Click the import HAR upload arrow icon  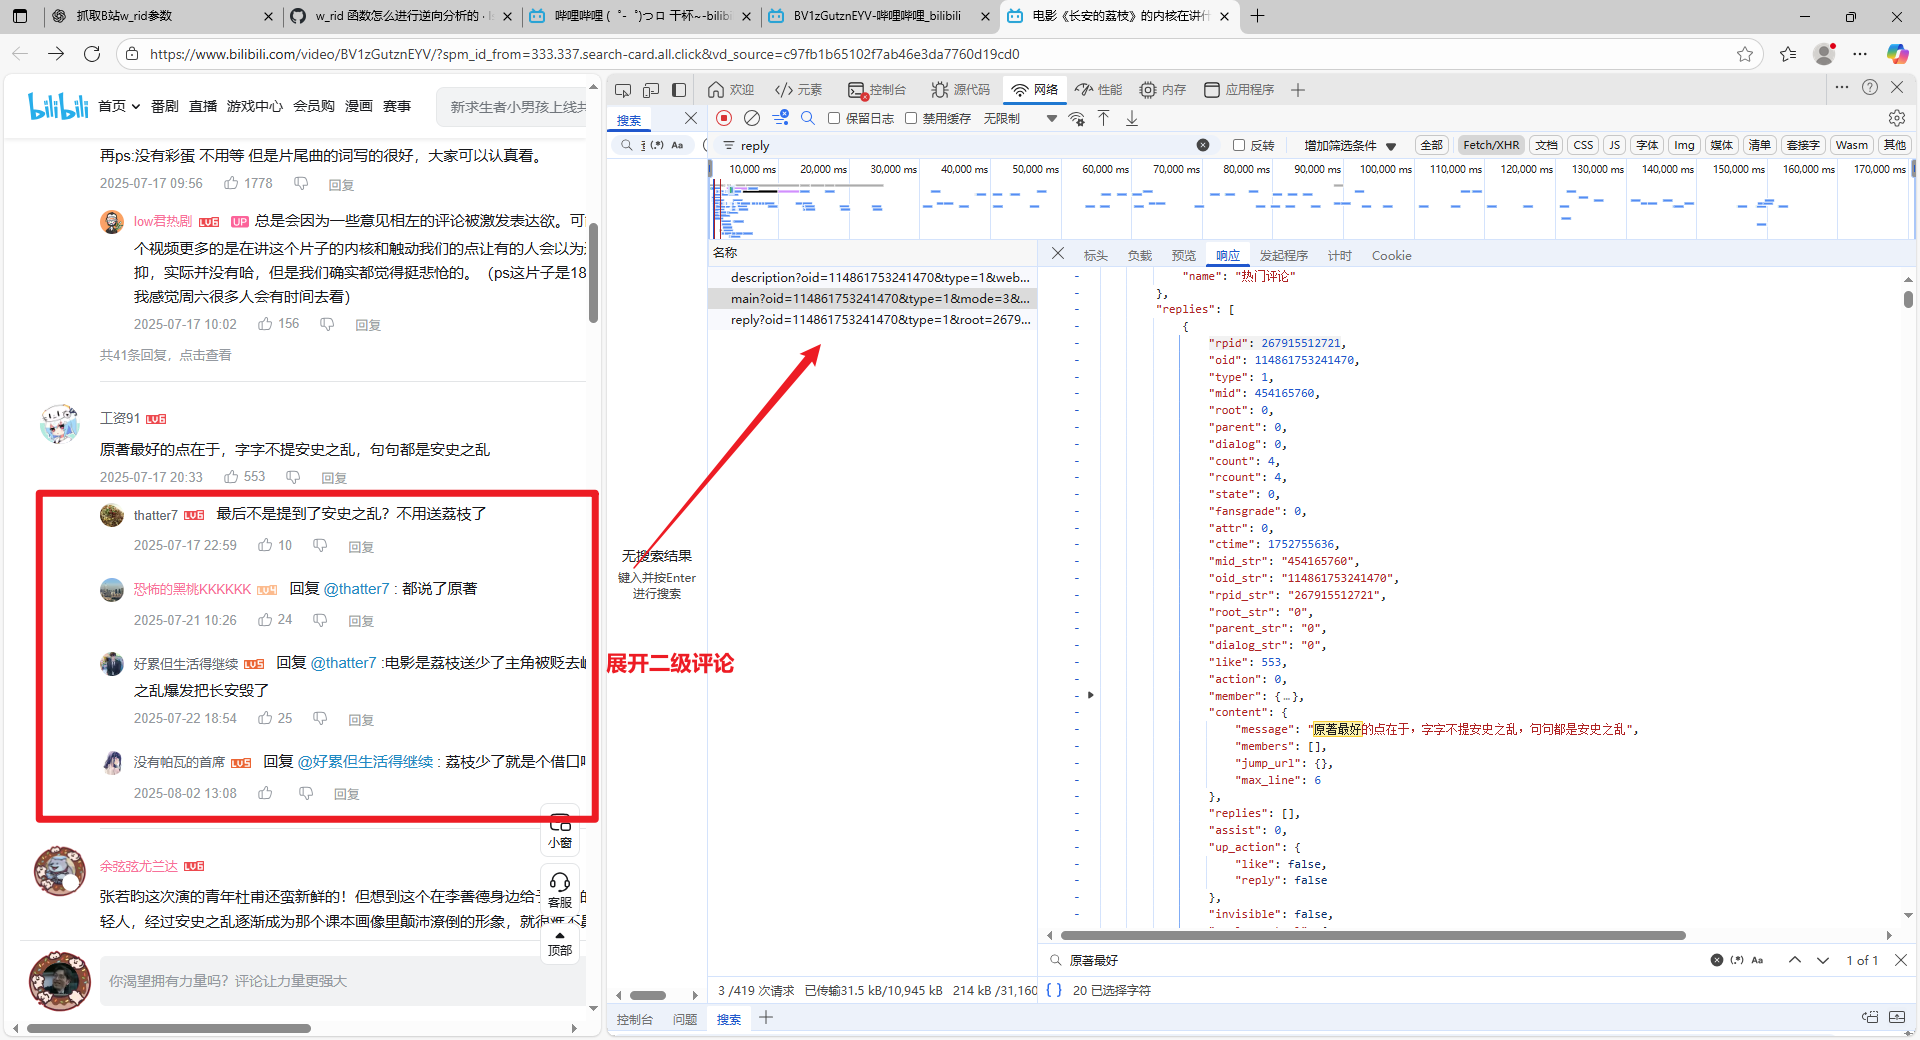coord(1104,118)
